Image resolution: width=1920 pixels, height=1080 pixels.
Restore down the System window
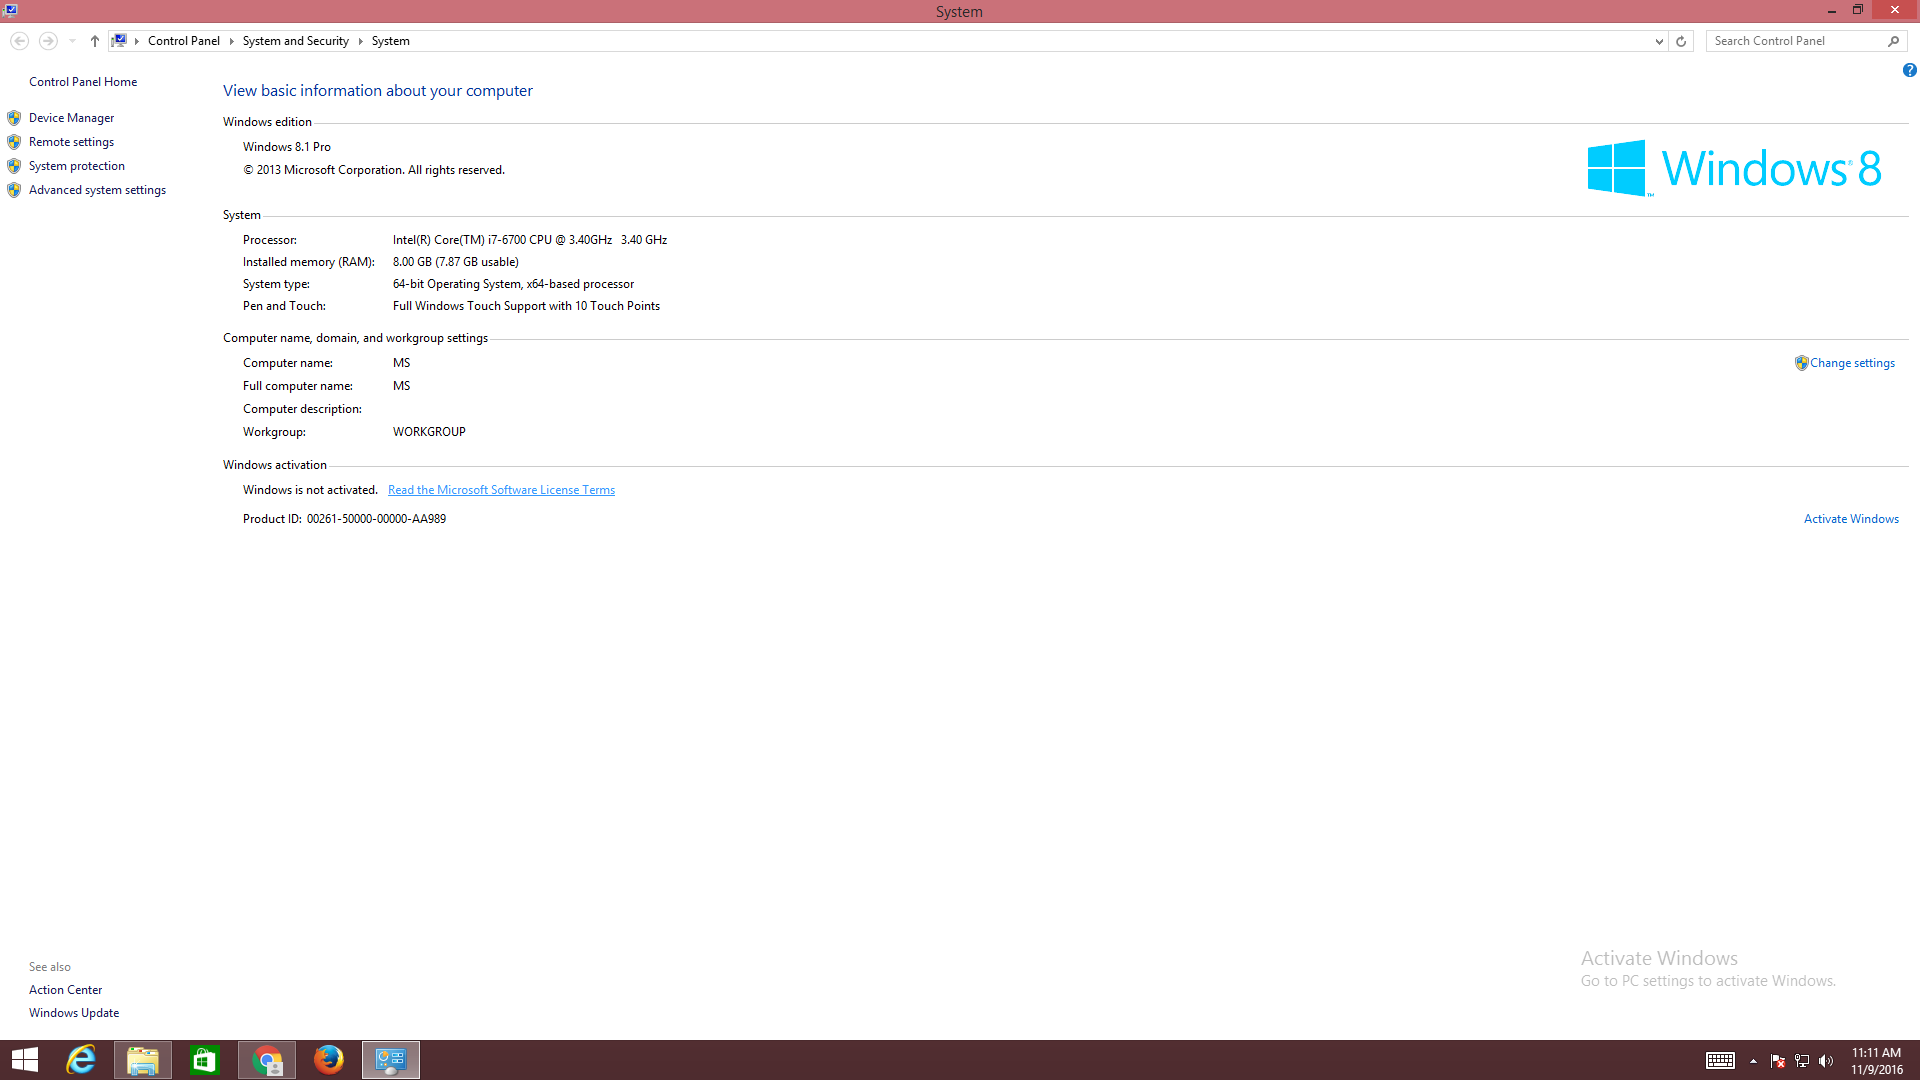(1858, 10)
